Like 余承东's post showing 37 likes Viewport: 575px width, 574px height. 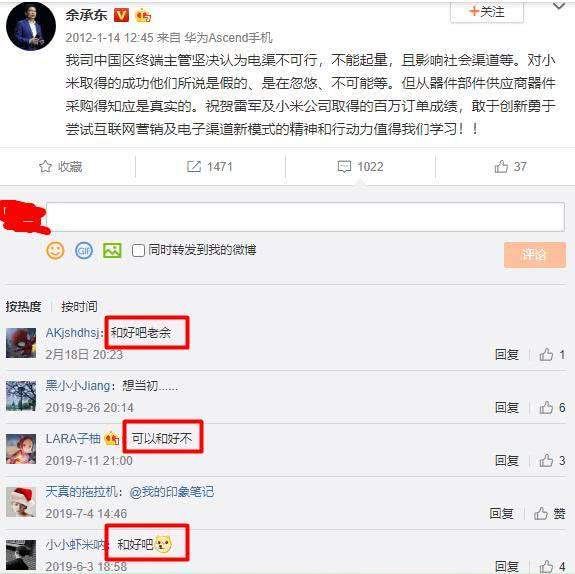click(x=510, y=167)
